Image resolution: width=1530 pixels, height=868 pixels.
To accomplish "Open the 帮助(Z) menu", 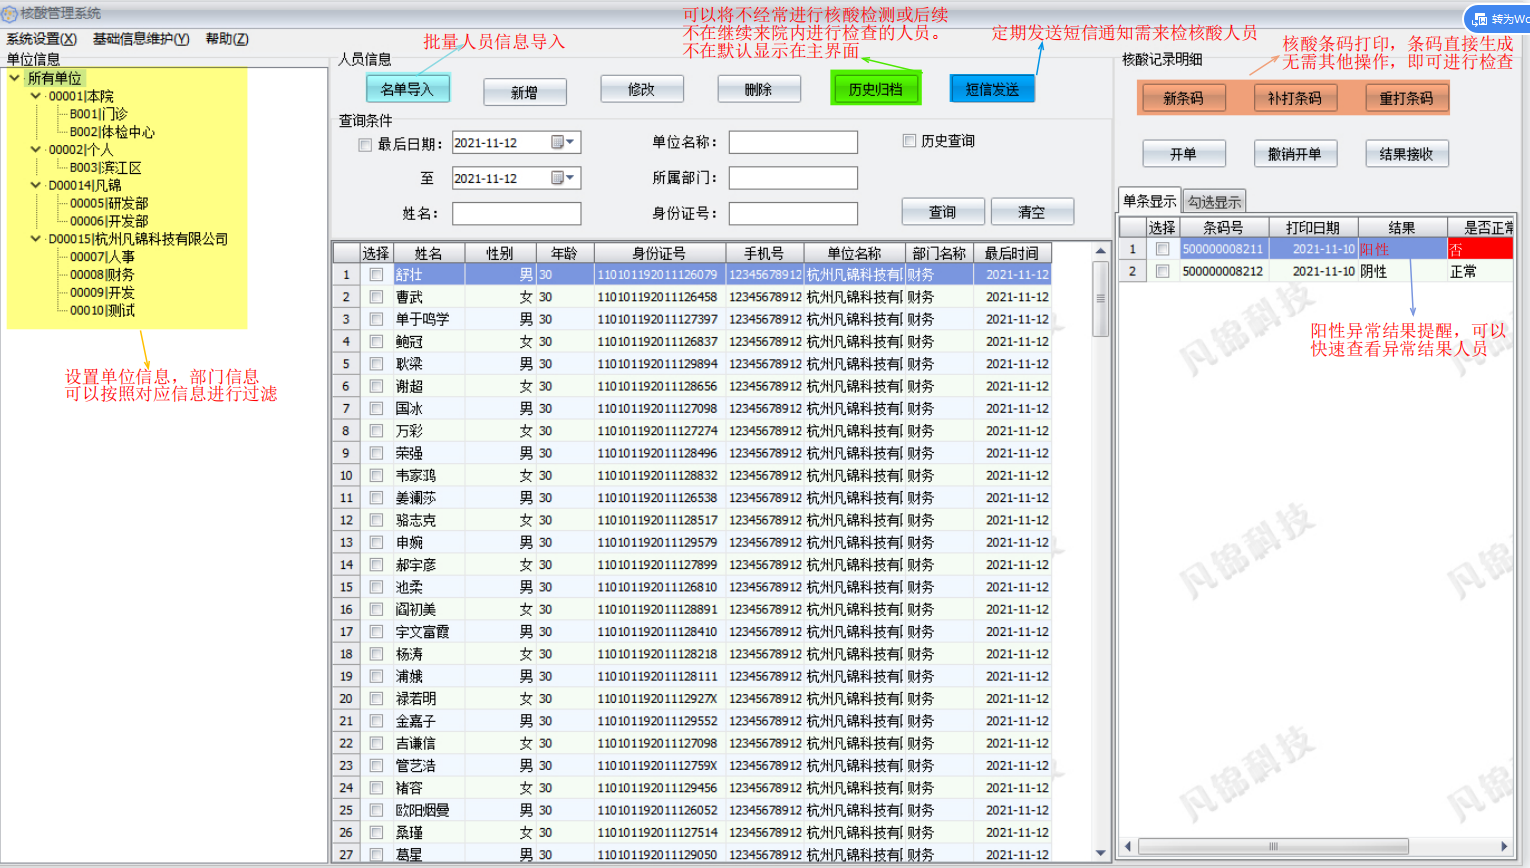I will pyautogui.click(x=227, y=39).
